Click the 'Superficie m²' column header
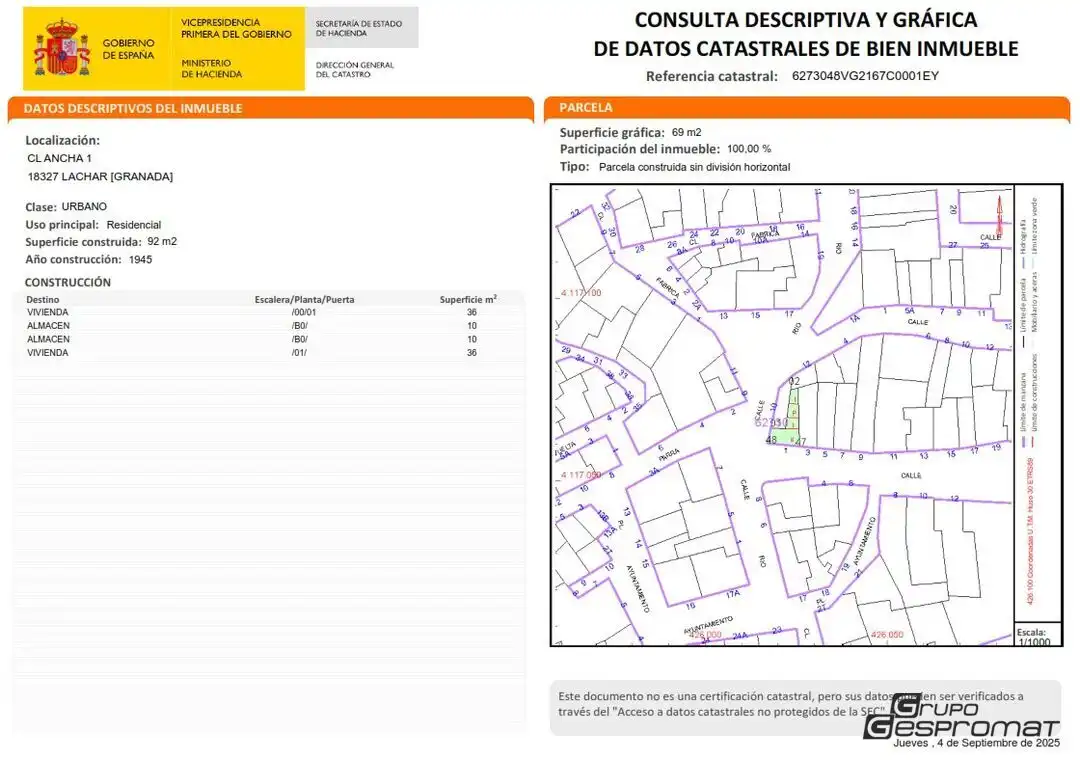This screenshot has width=1080, height=760. click(x=468, y=299)
